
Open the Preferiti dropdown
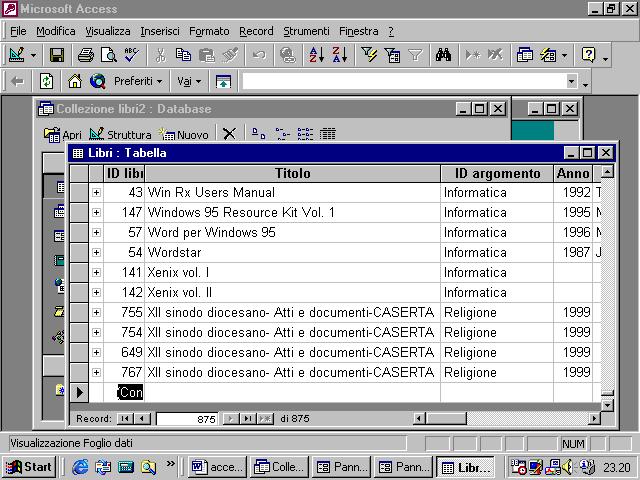[138, 82]
